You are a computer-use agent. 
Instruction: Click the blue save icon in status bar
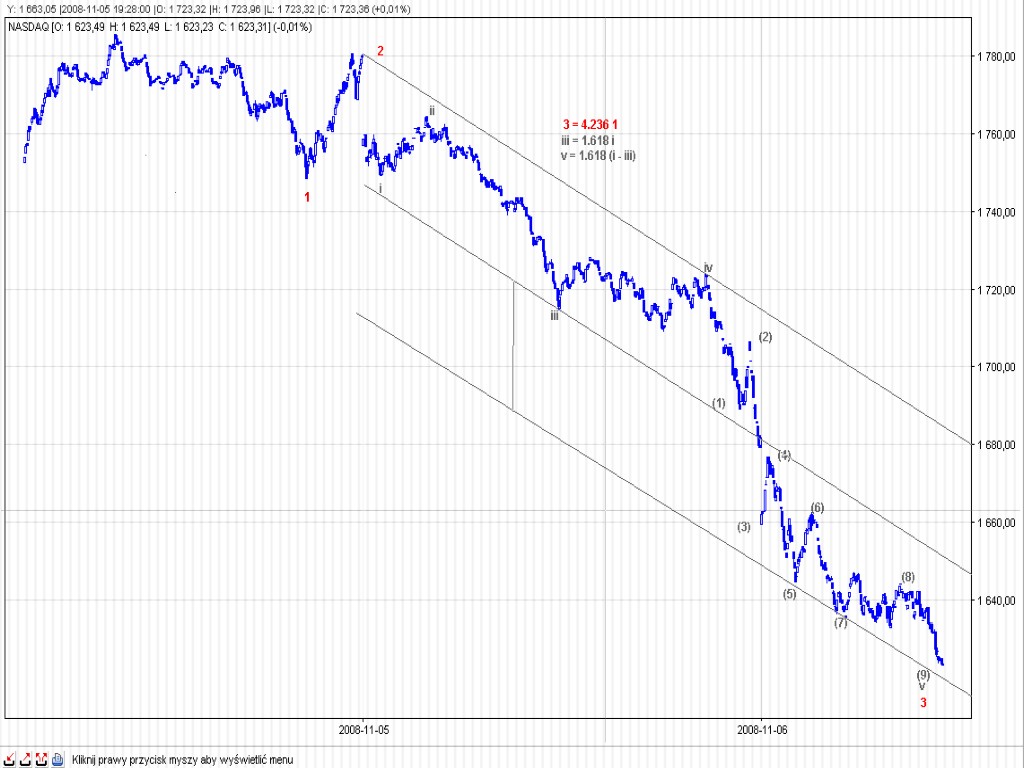coord(57,760)
